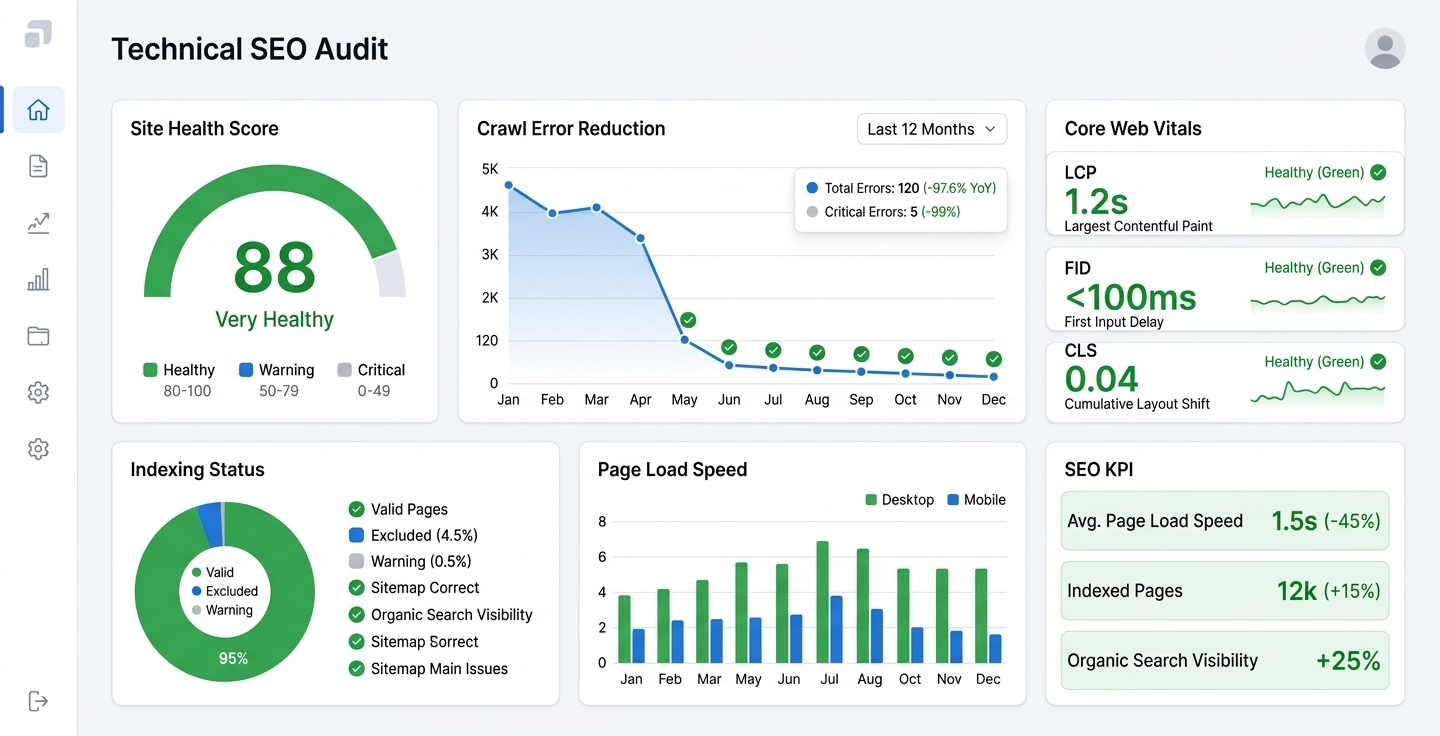Image resolution: width=1440 pixels, height=736 pixels.
Task: Click the Very Healthy label
Action: pos(275,320)
